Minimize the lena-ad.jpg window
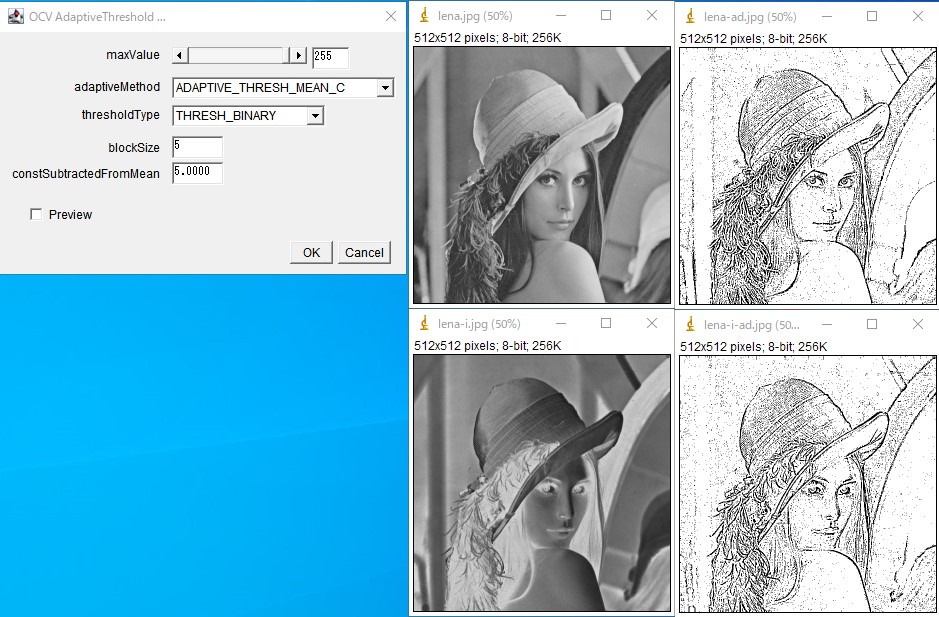The height and width of the screenshot is (617, 939). pos(826,17)
